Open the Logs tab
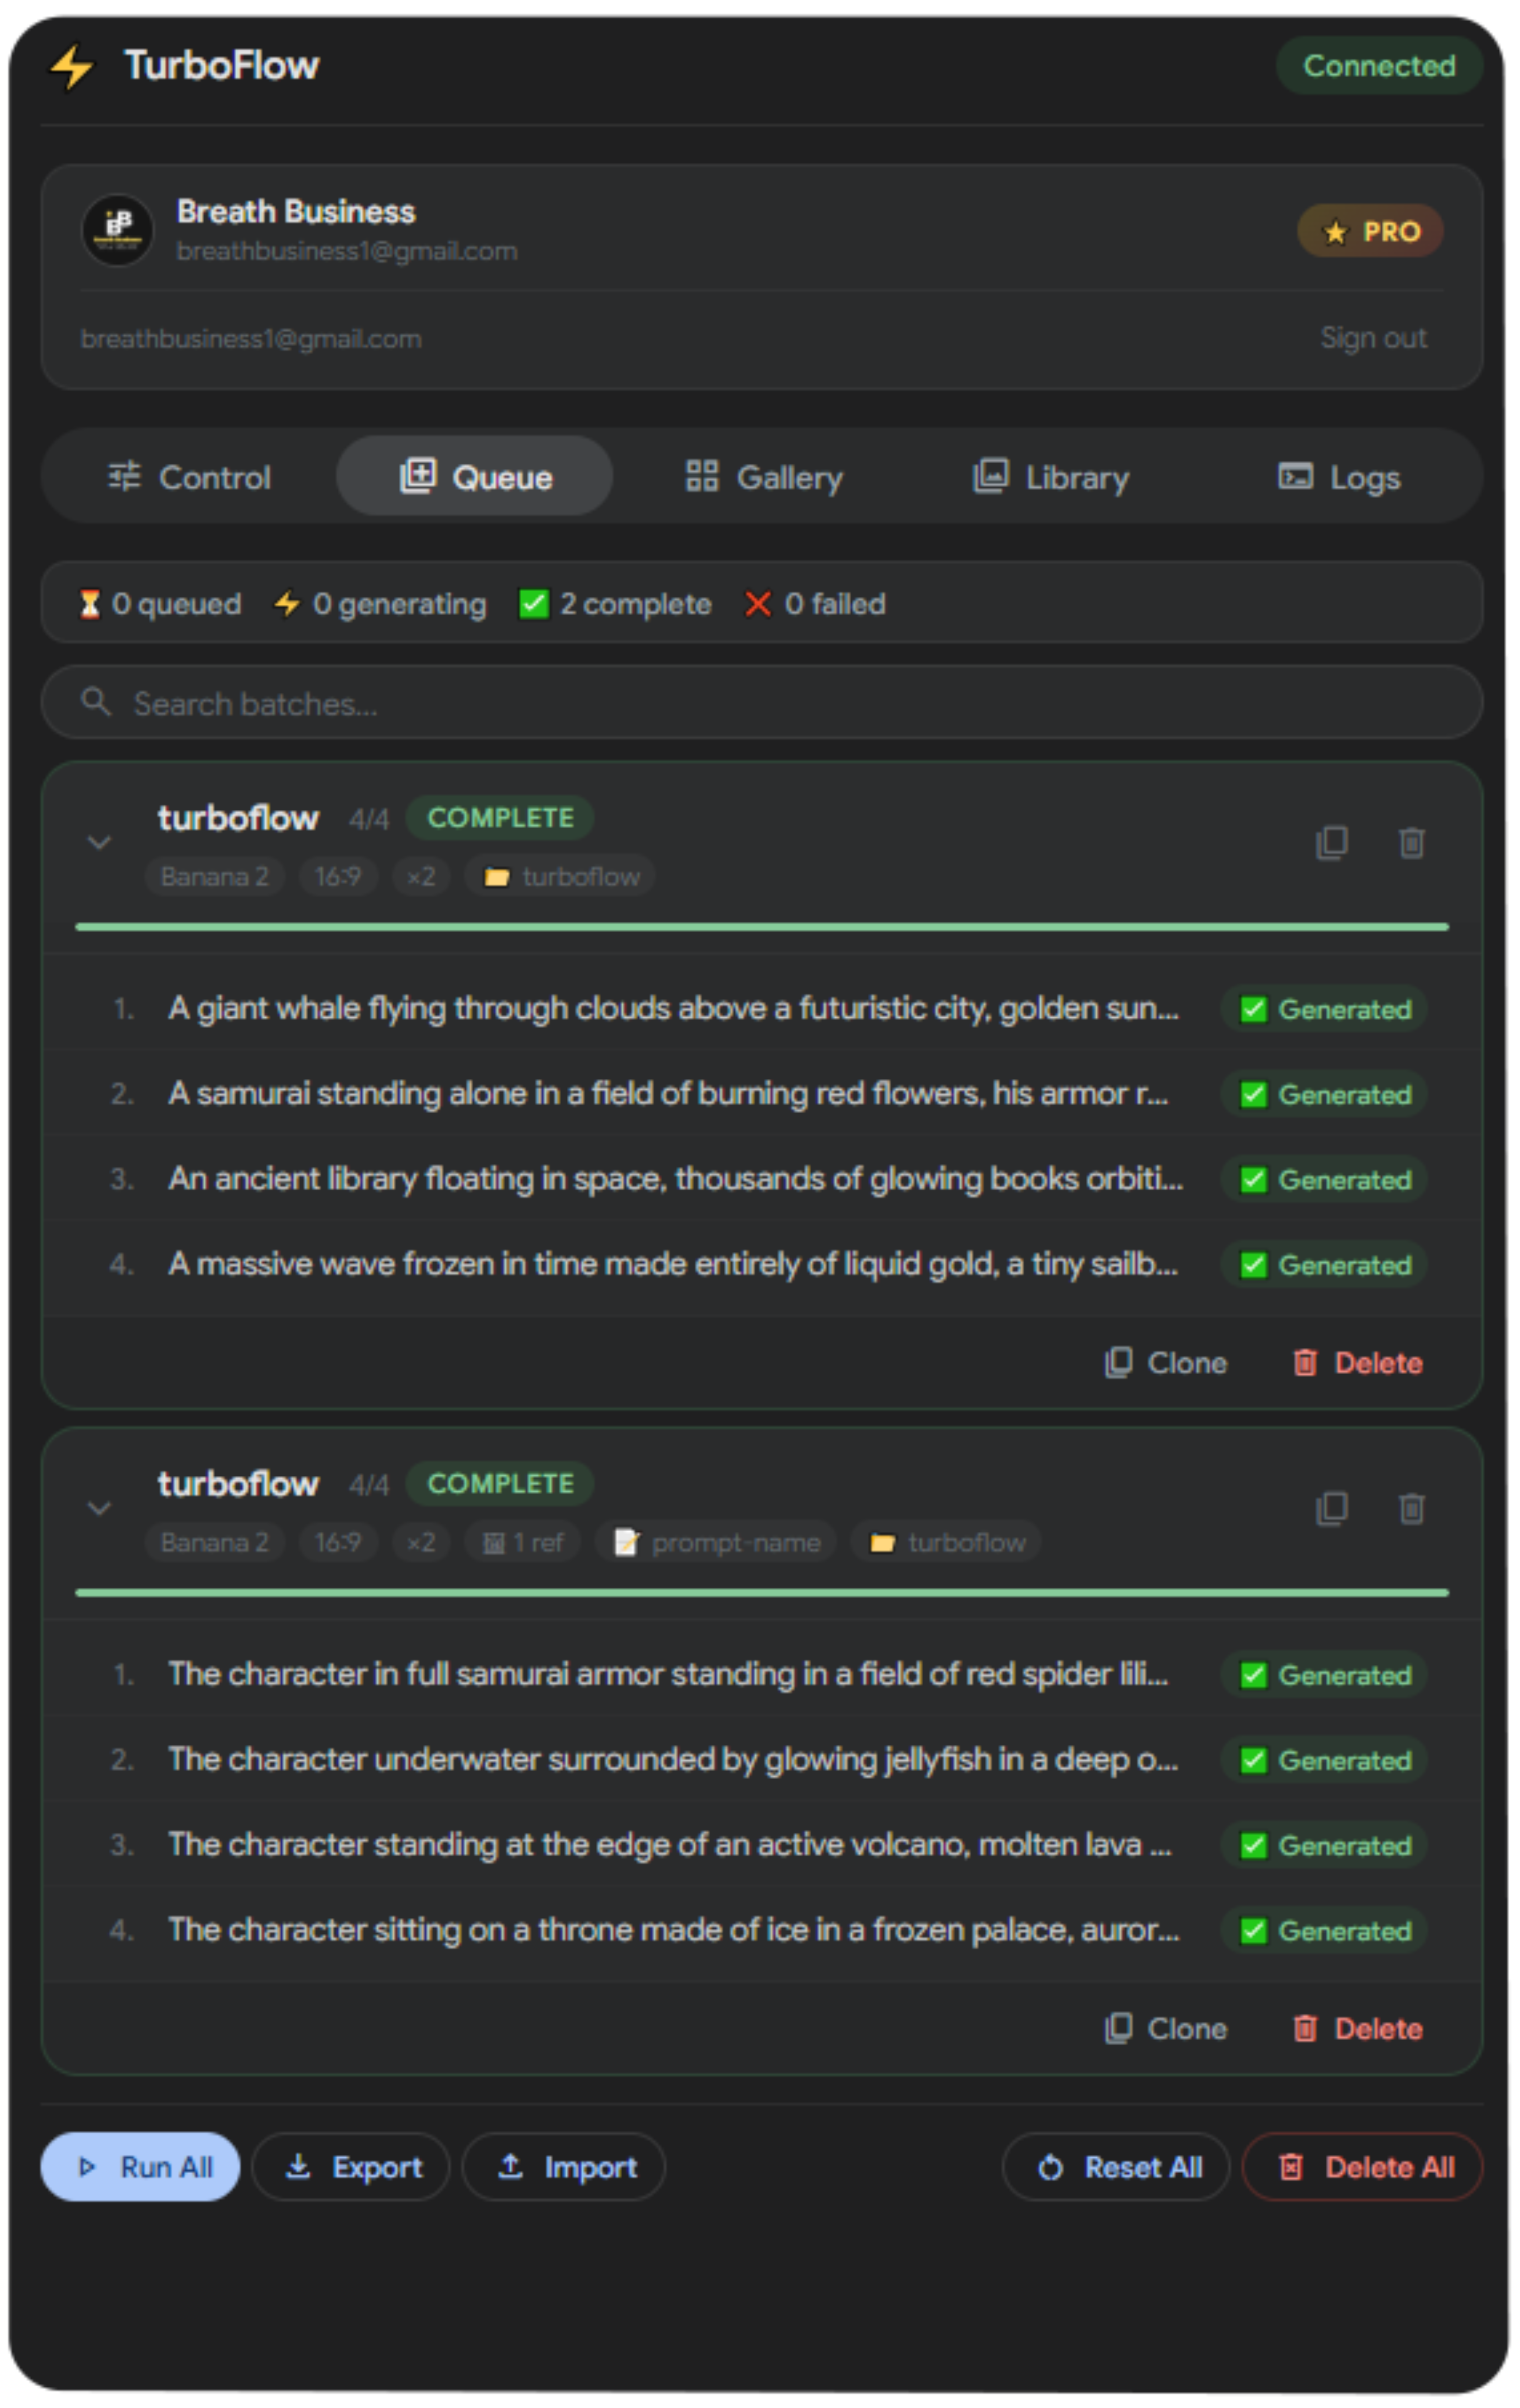This screenshot has height=2408, width=1520. 1339,477
